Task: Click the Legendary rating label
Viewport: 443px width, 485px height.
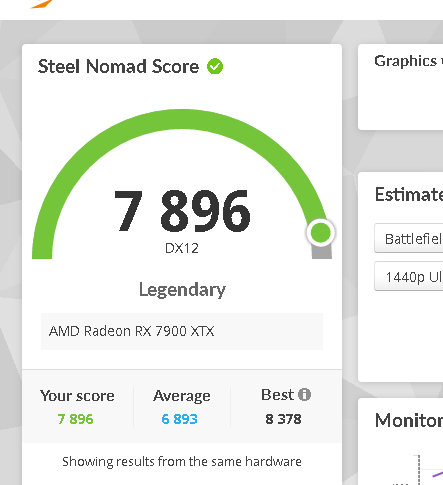Action: [x=182, y=290]
